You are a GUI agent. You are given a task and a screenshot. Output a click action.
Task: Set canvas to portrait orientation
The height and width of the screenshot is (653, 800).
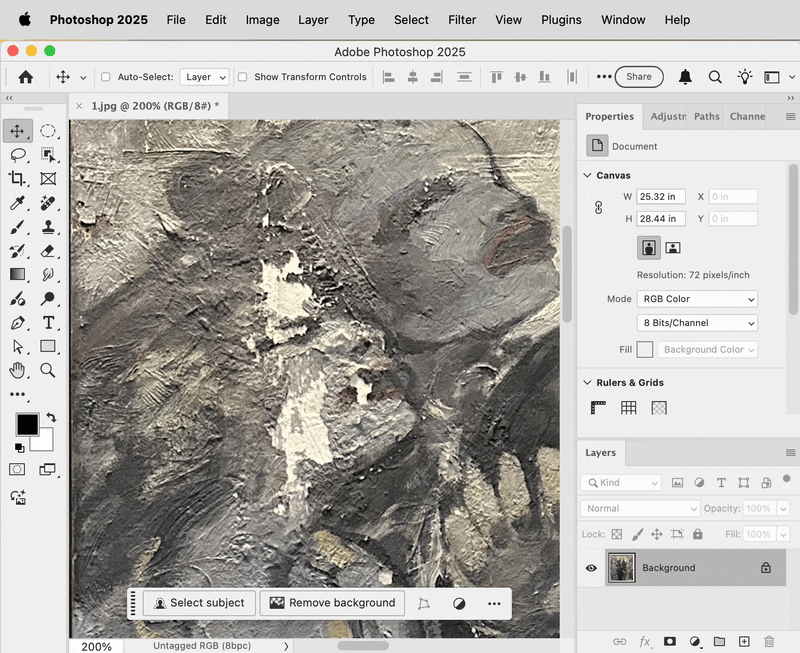(x=649, y=248)
